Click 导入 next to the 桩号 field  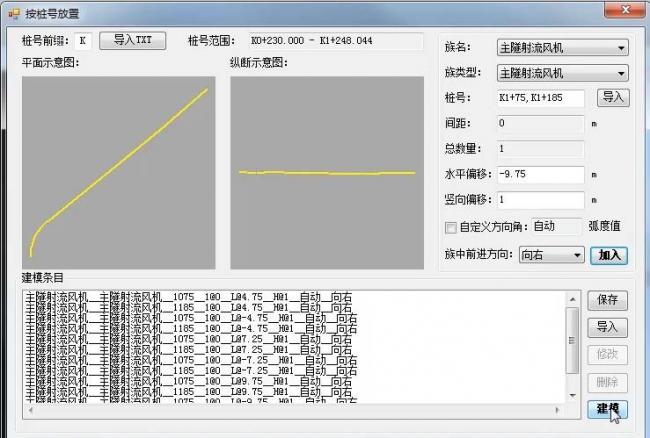point(612,98)
